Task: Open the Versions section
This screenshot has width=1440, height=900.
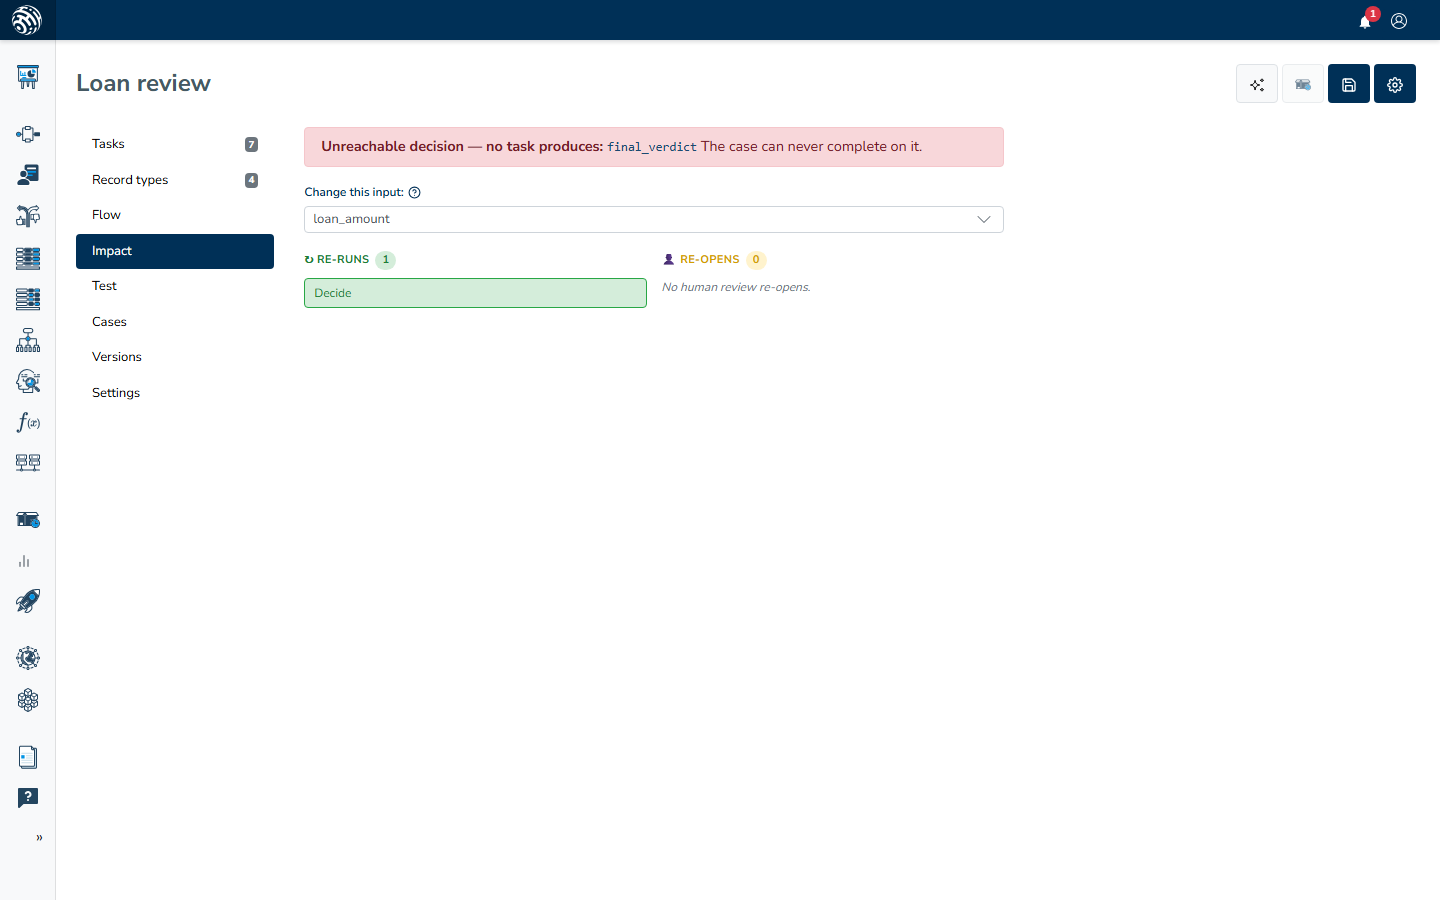Action: point(175,357)
